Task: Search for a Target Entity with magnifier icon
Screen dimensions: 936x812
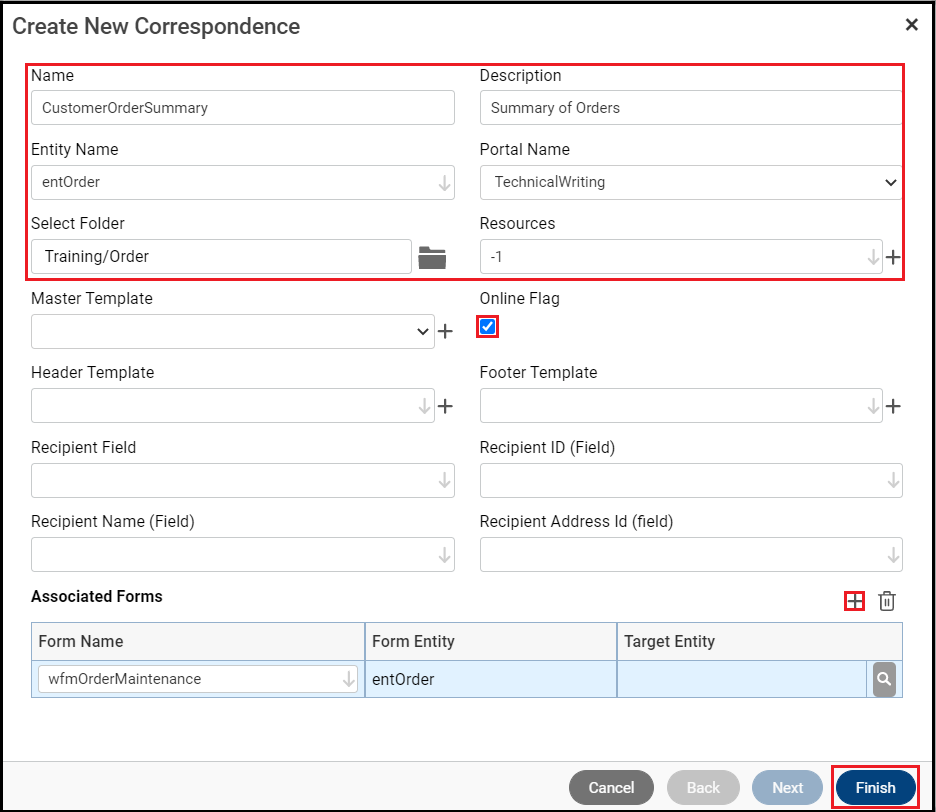Action: coord(884,679)
